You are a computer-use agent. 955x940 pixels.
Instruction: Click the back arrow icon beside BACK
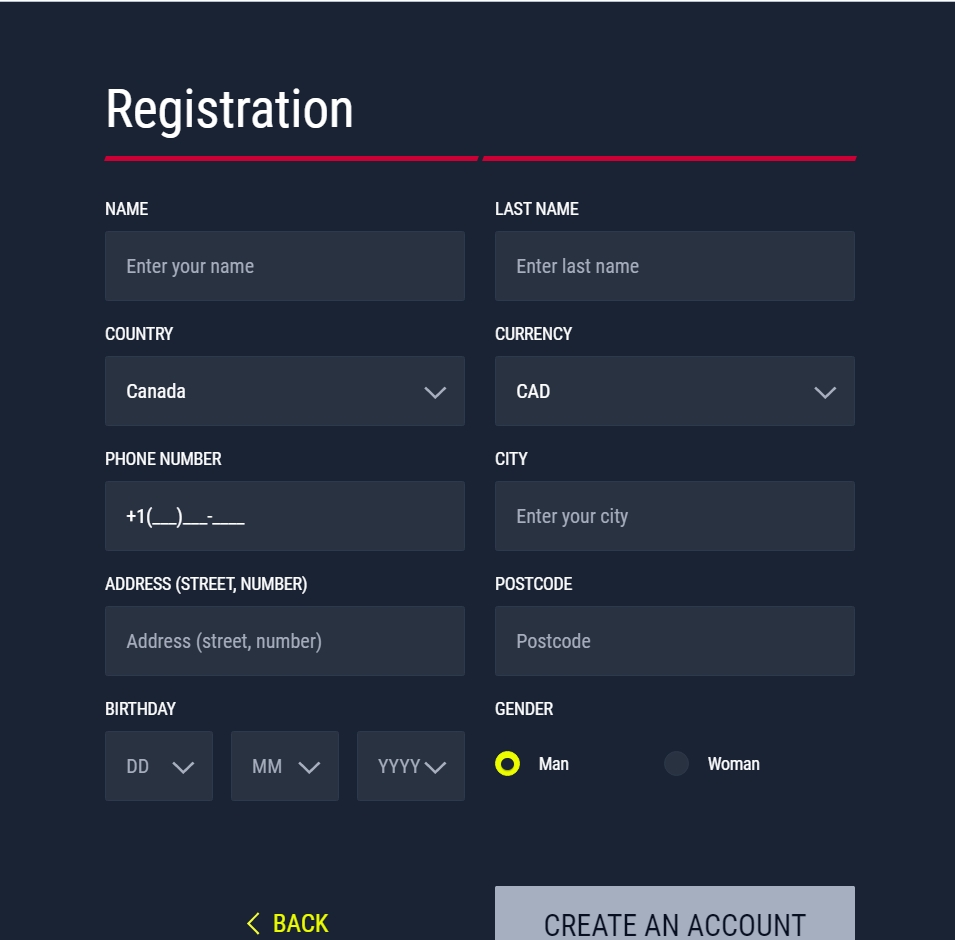(253, 923)
